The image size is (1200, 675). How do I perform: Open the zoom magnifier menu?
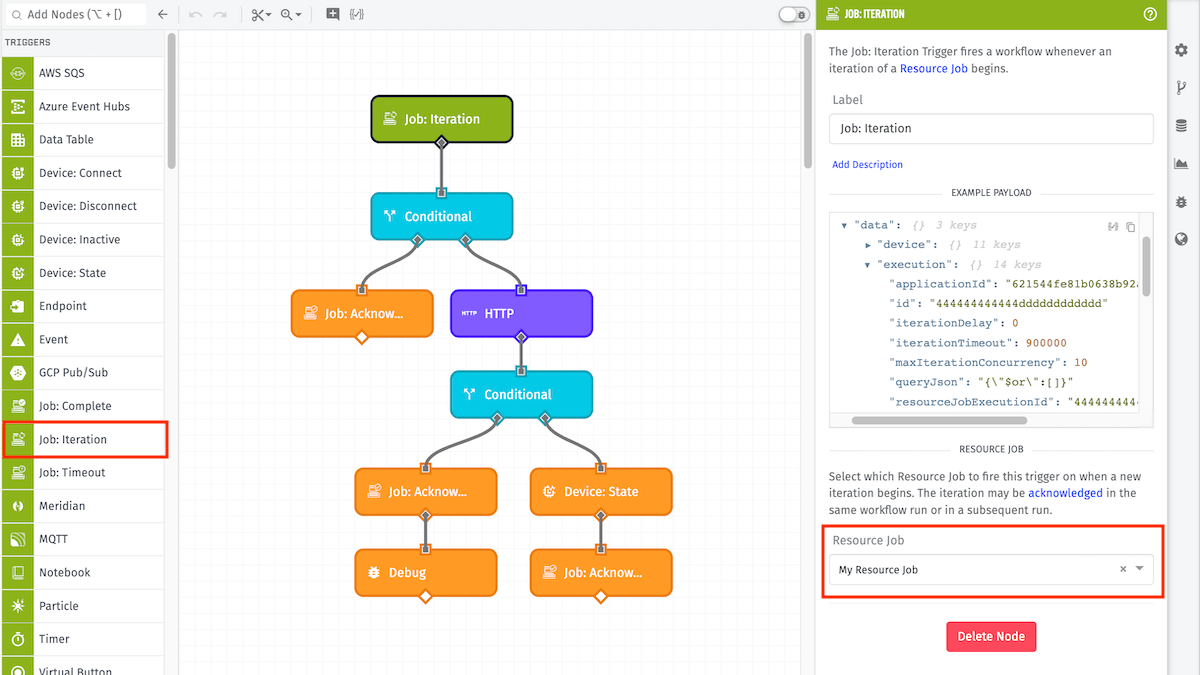pyautogui.click(x=292, y=15)
